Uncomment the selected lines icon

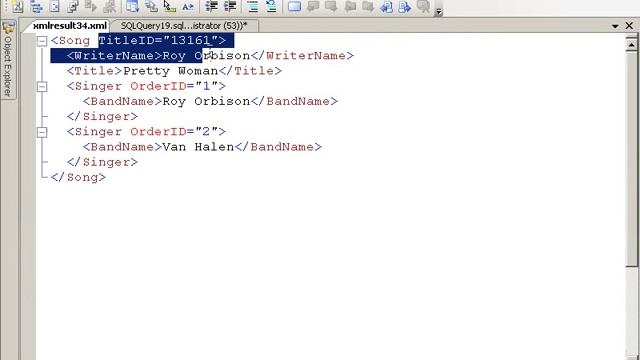point(271,6)
